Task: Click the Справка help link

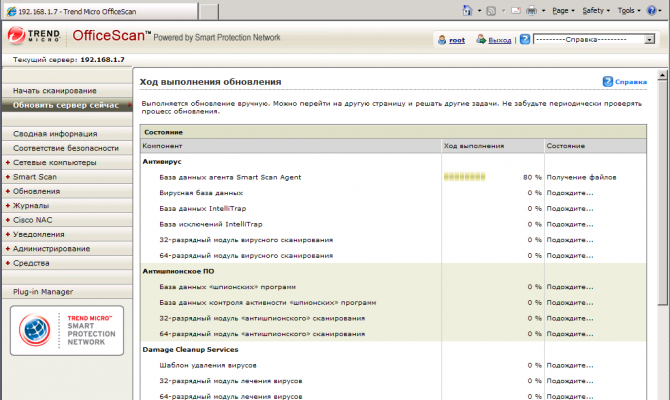Action: pos(631,82)
